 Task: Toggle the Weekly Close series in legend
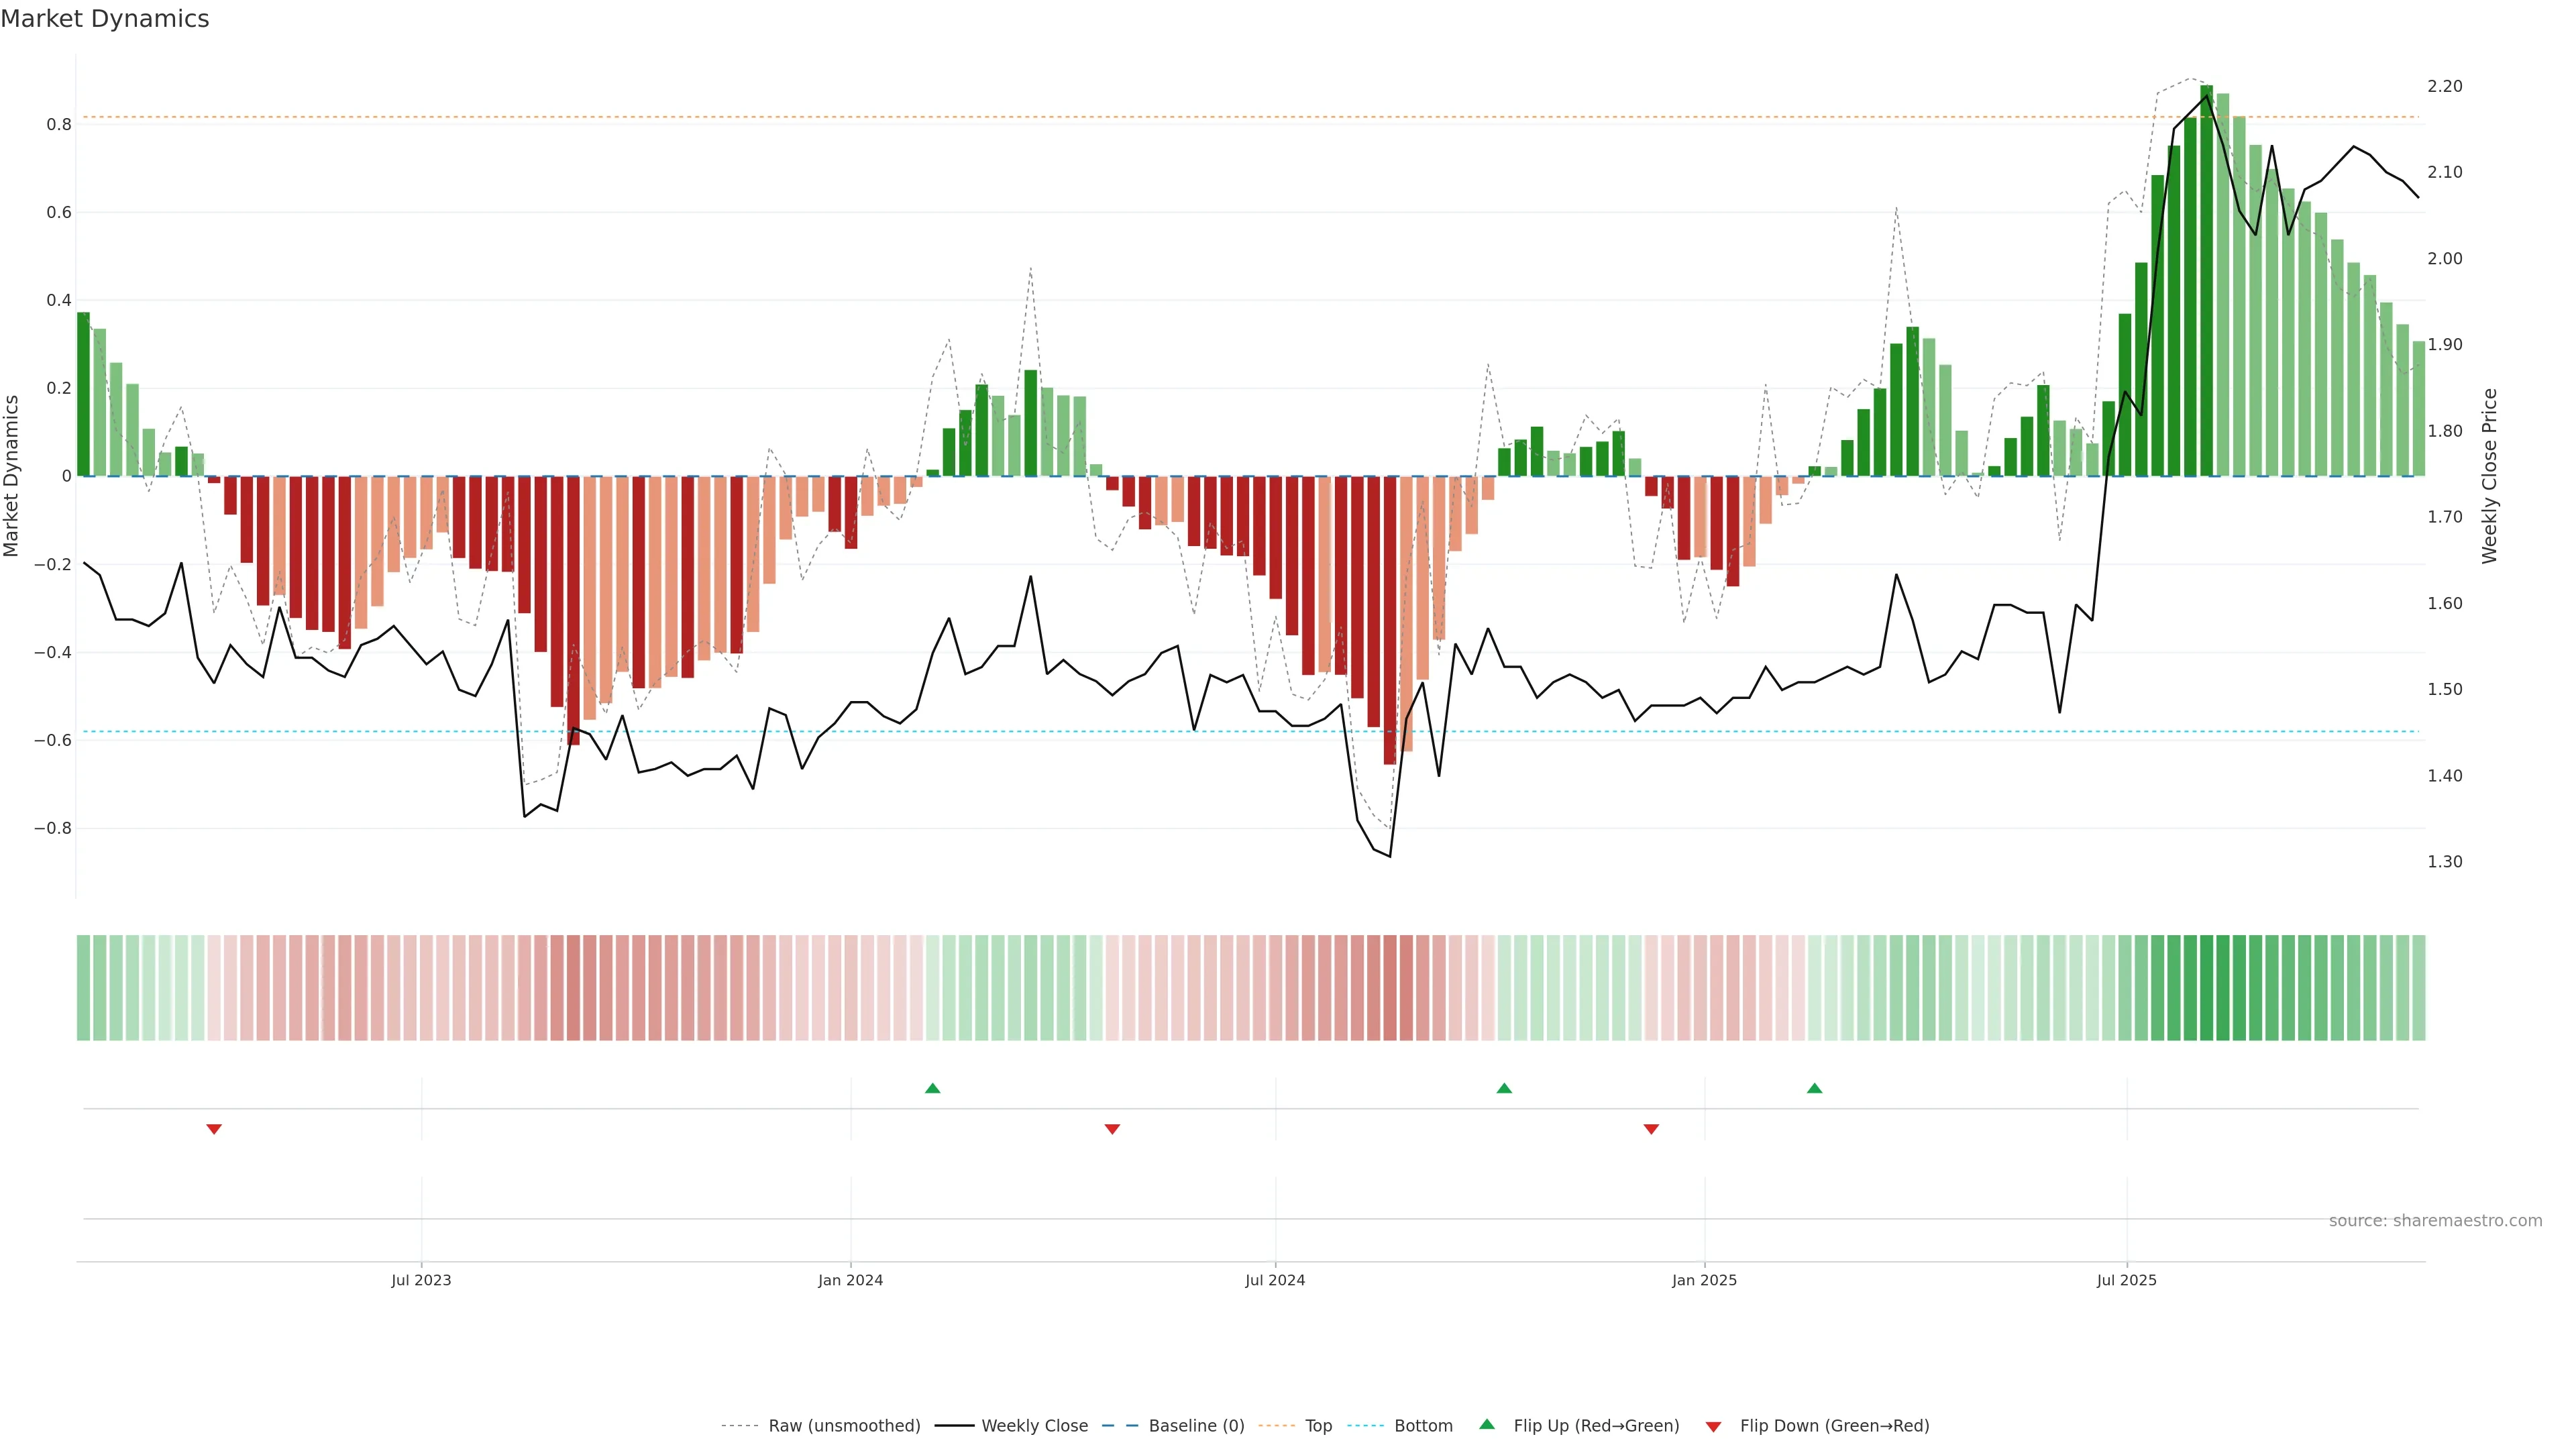[1034, 1426]
